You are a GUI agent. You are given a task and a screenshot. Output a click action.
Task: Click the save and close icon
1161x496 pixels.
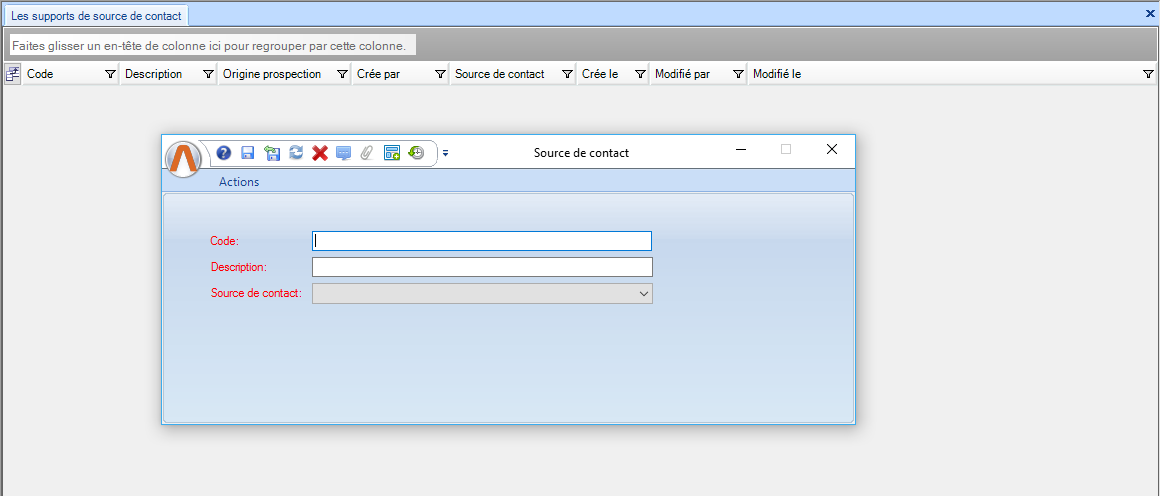click(x=272, y=153)
